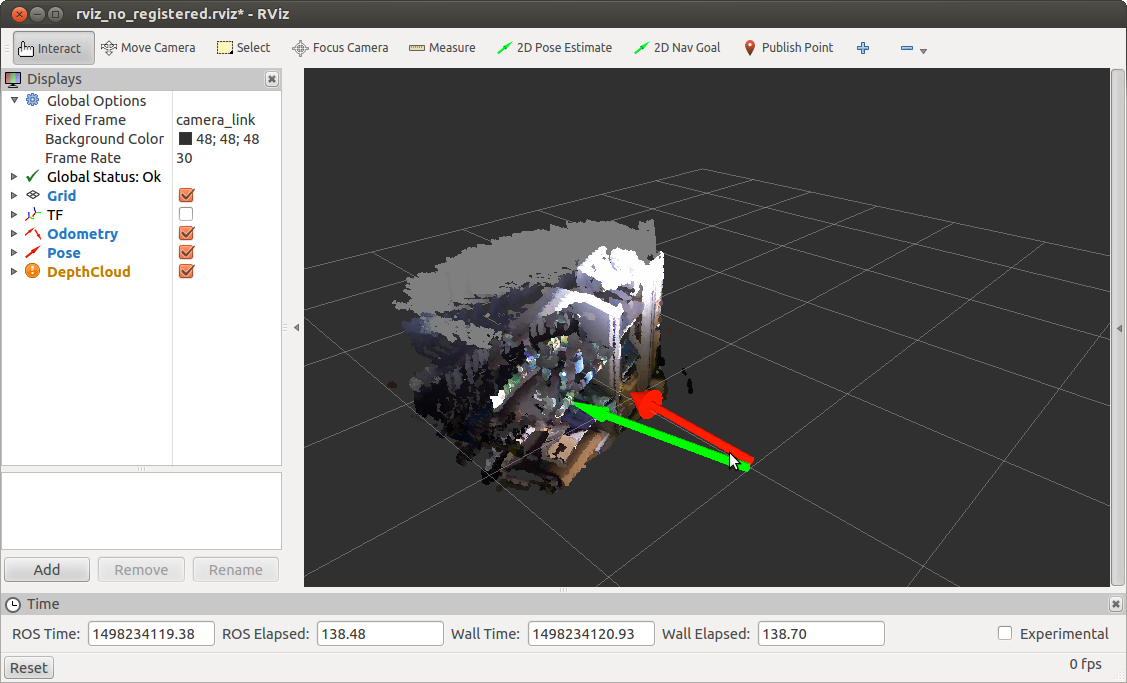Activate the Move Camera tool

coord(148,48)
